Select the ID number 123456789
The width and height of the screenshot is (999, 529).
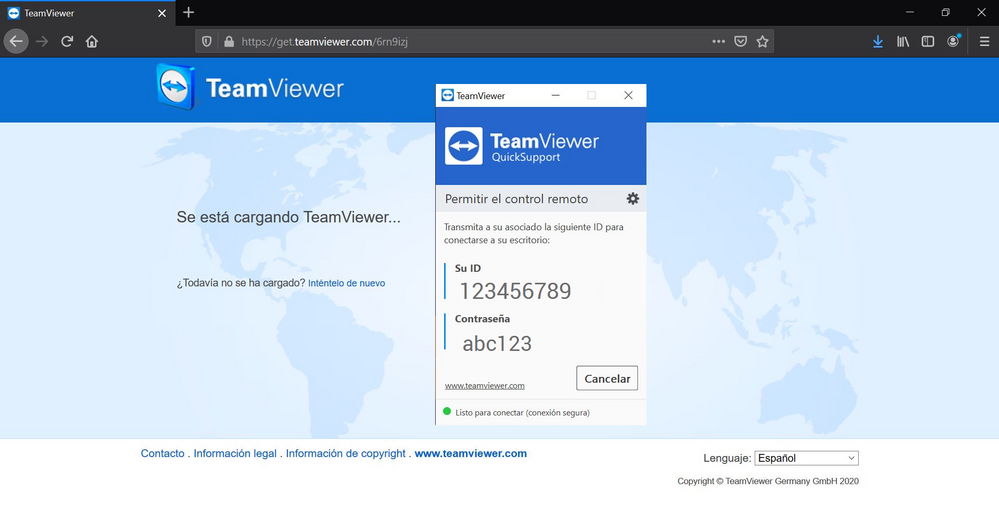click(x=515, y=291)
